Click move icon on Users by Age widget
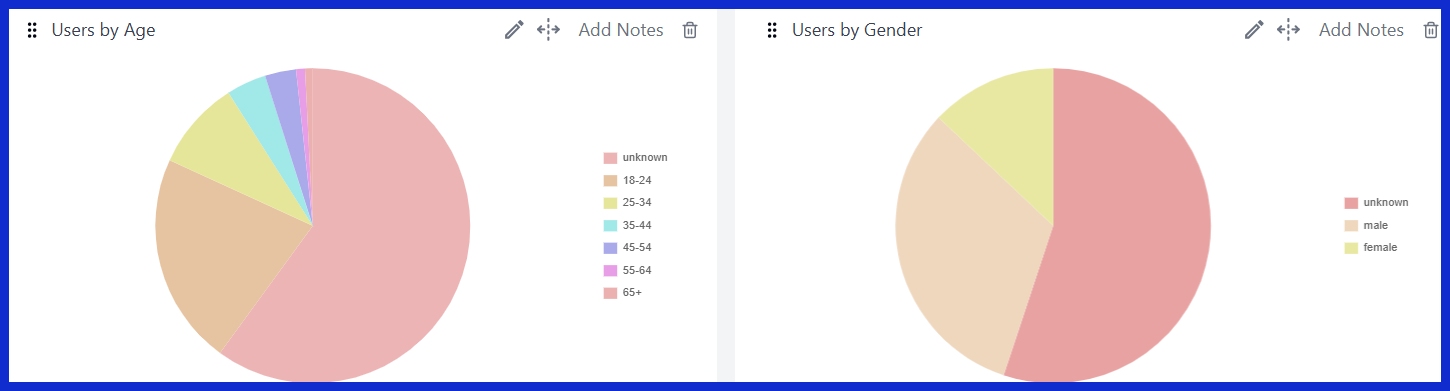 point(548,30)
